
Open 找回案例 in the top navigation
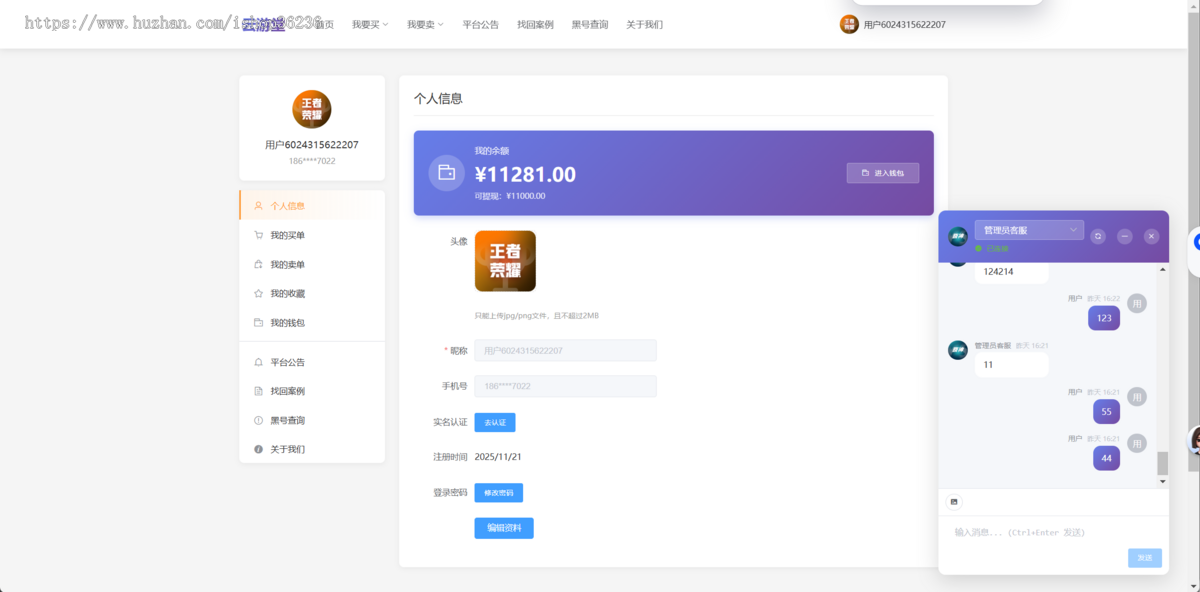point(535,24)
